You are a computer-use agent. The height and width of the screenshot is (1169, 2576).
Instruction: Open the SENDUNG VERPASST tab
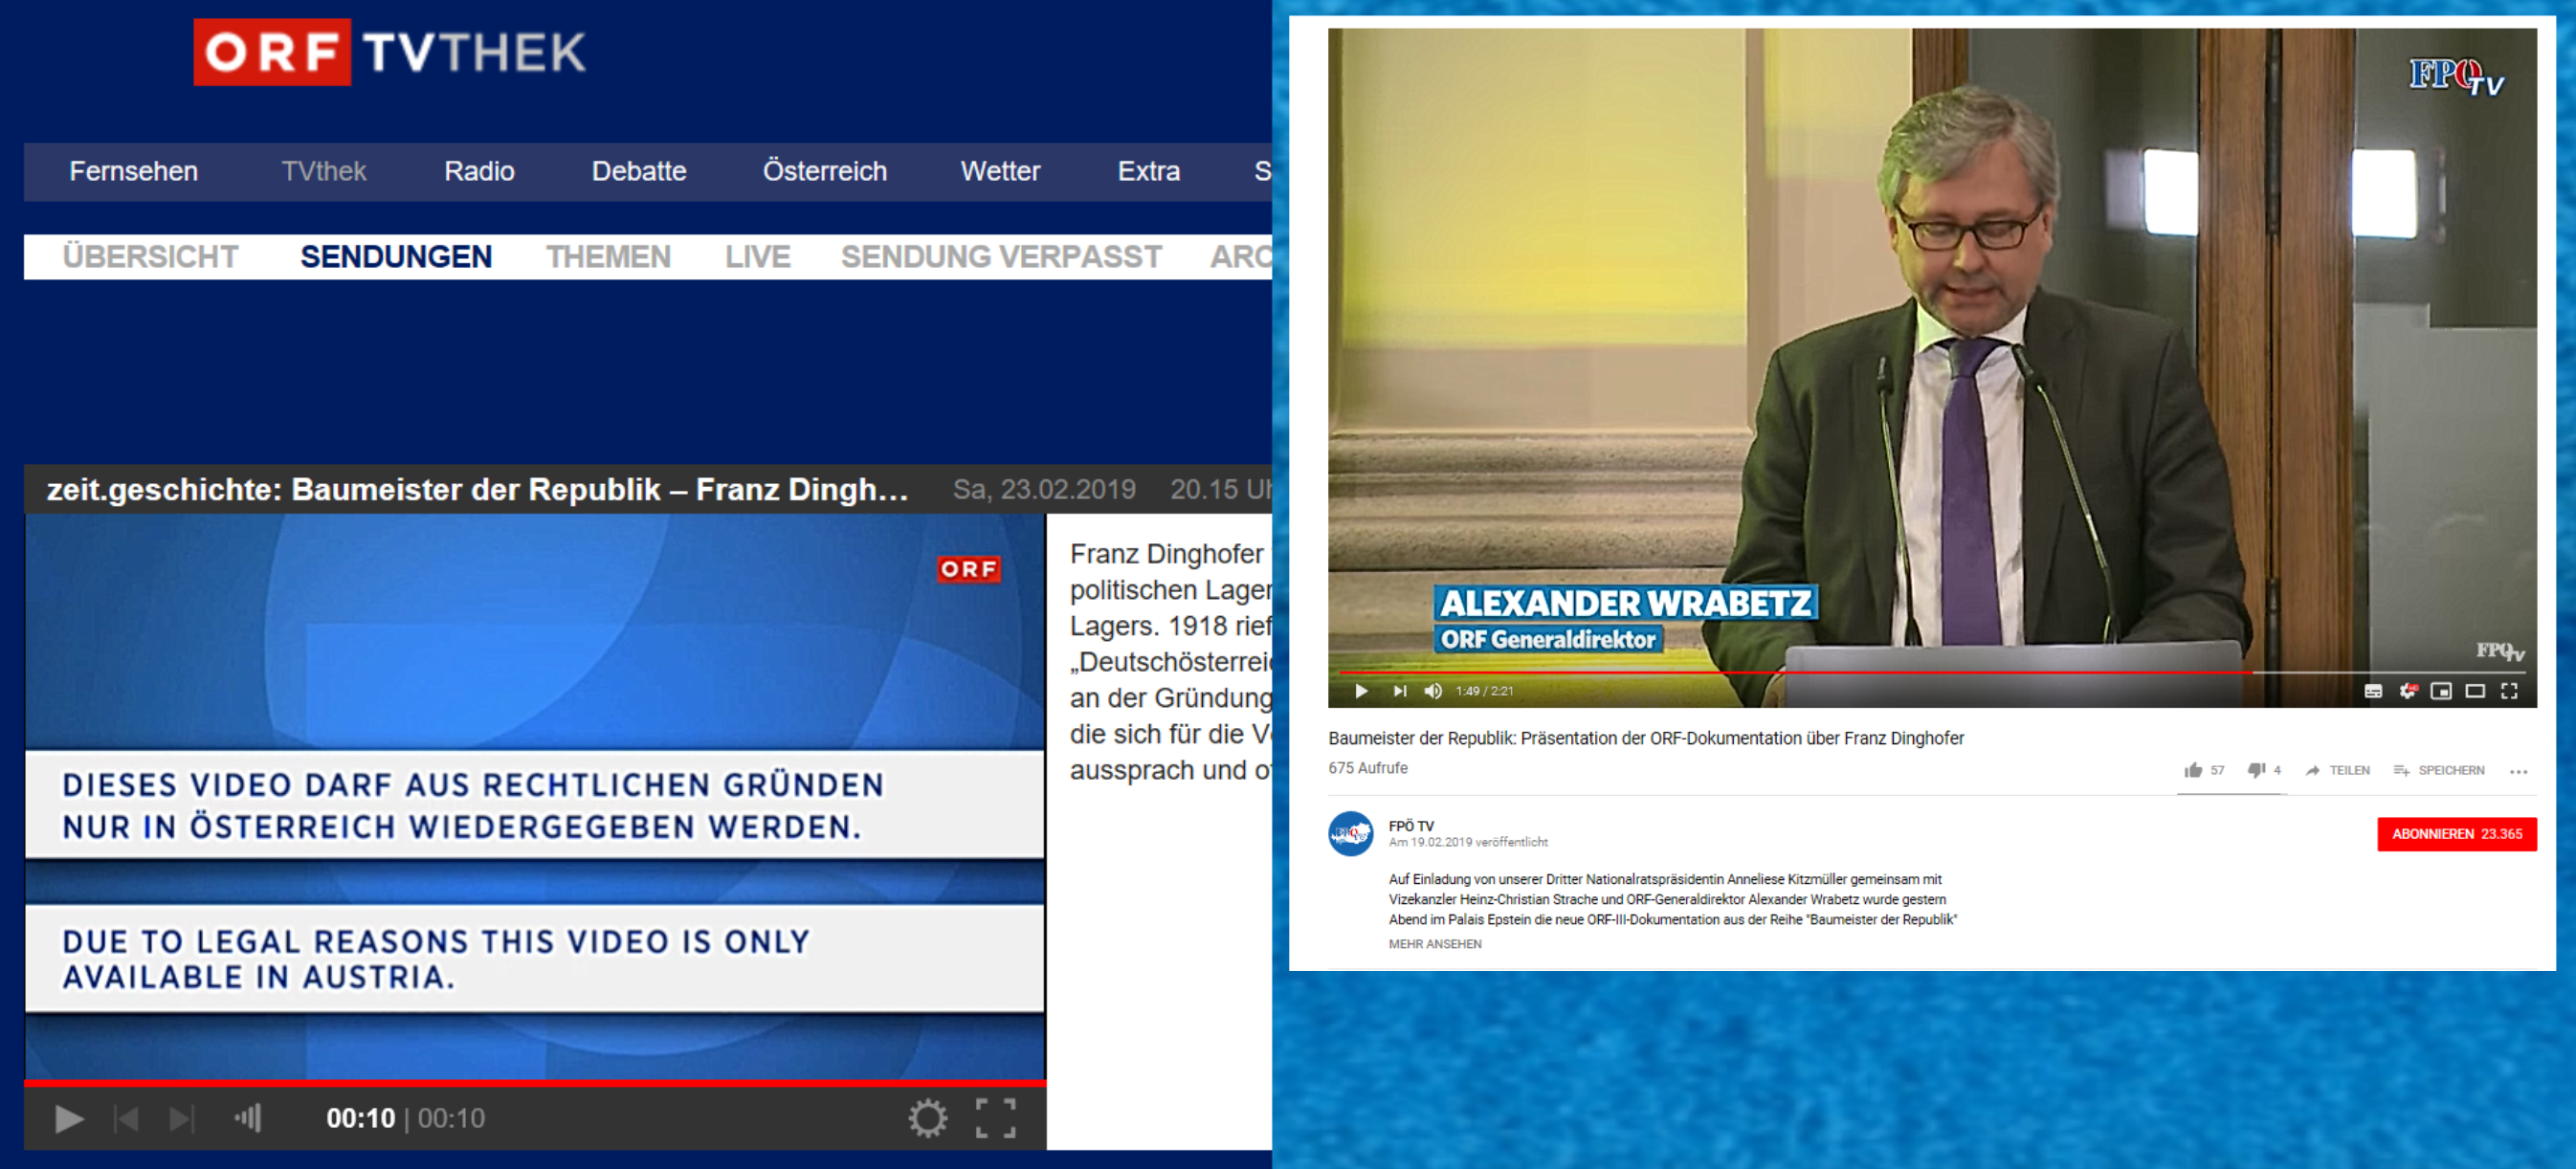pyautogui.click(x=1000, y=257)
